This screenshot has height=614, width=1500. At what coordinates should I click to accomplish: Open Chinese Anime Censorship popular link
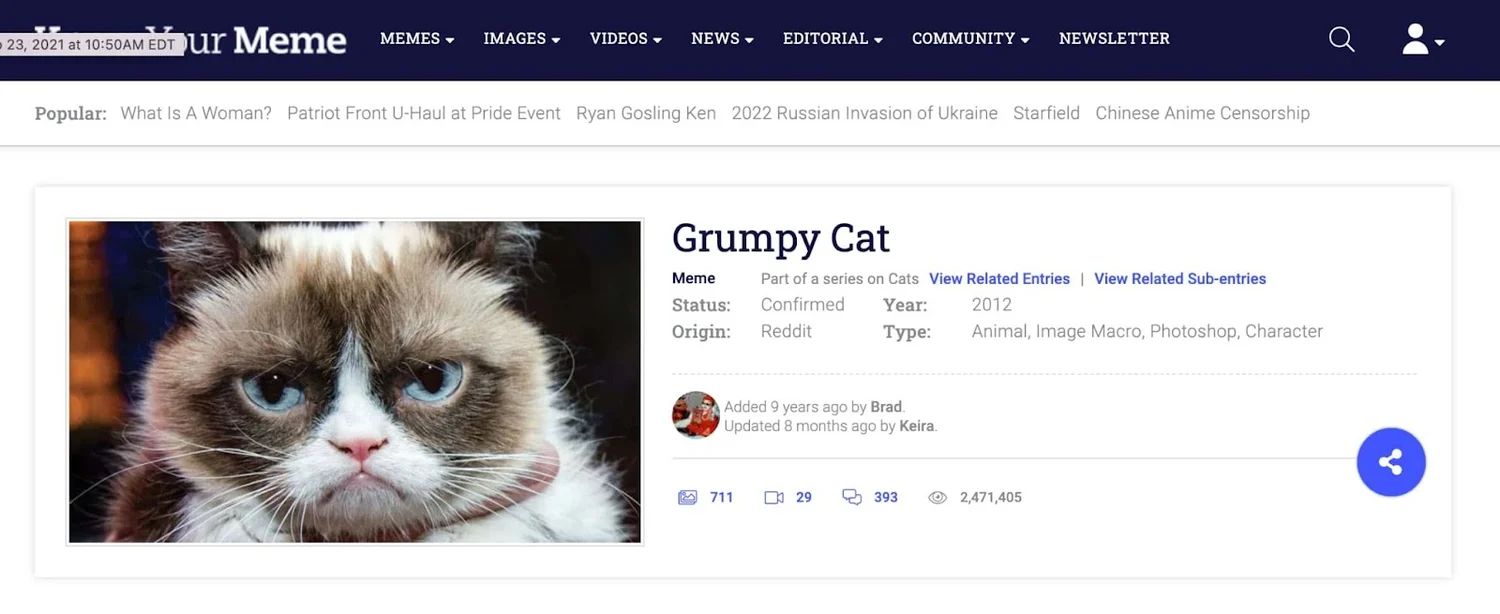pos(1202,113)
